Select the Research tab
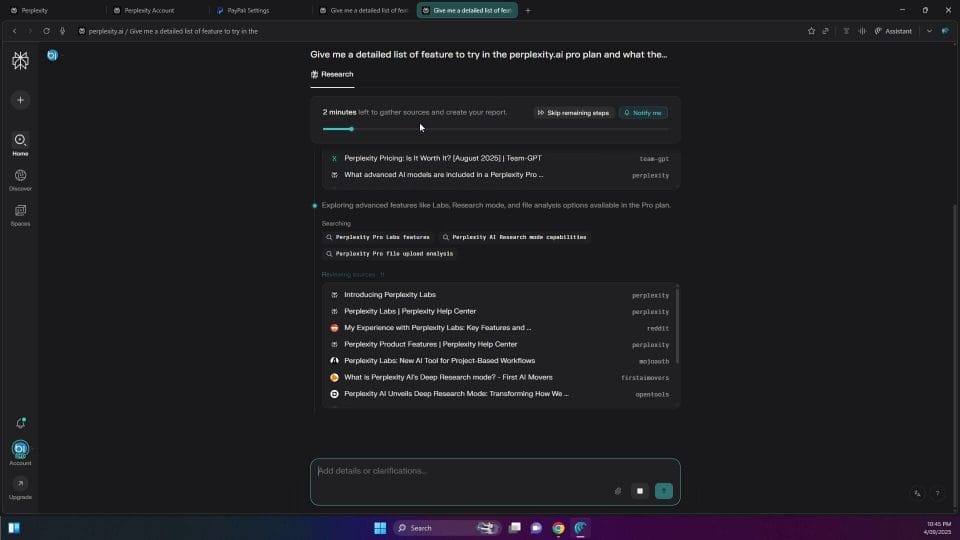The height and width of the screenshot is (540, 960). tap(332, 74)
